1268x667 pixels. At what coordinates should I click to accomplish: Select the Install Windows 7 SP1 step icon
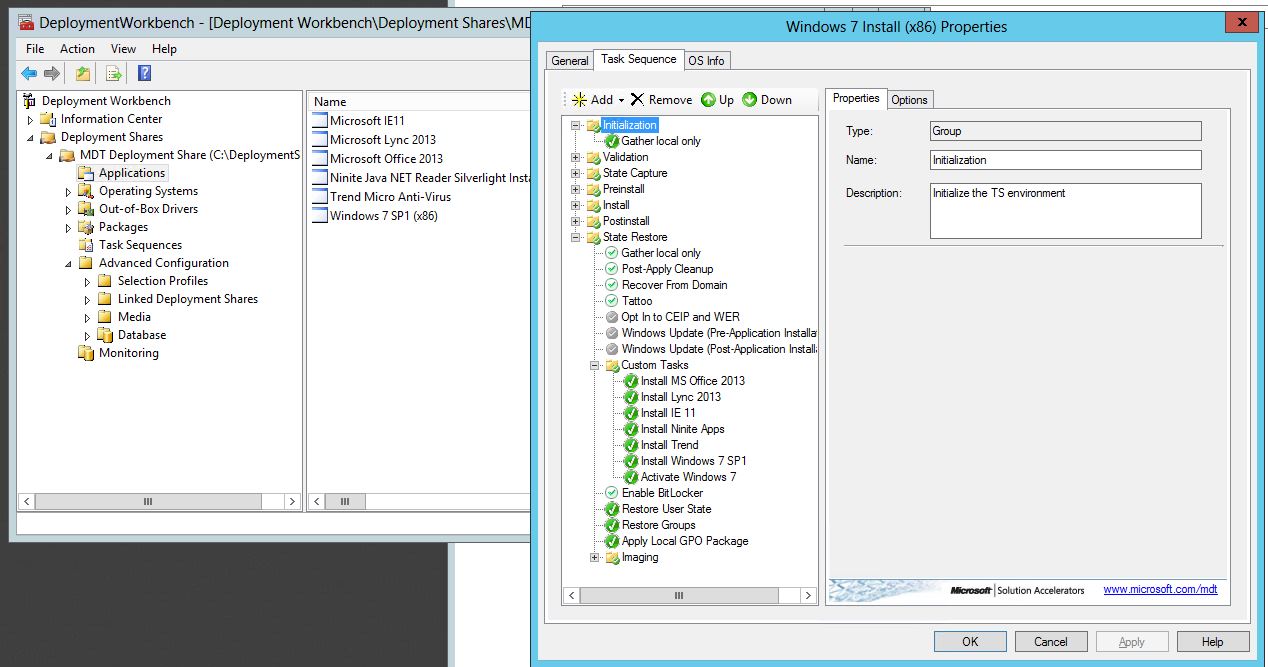pos(631,461)
